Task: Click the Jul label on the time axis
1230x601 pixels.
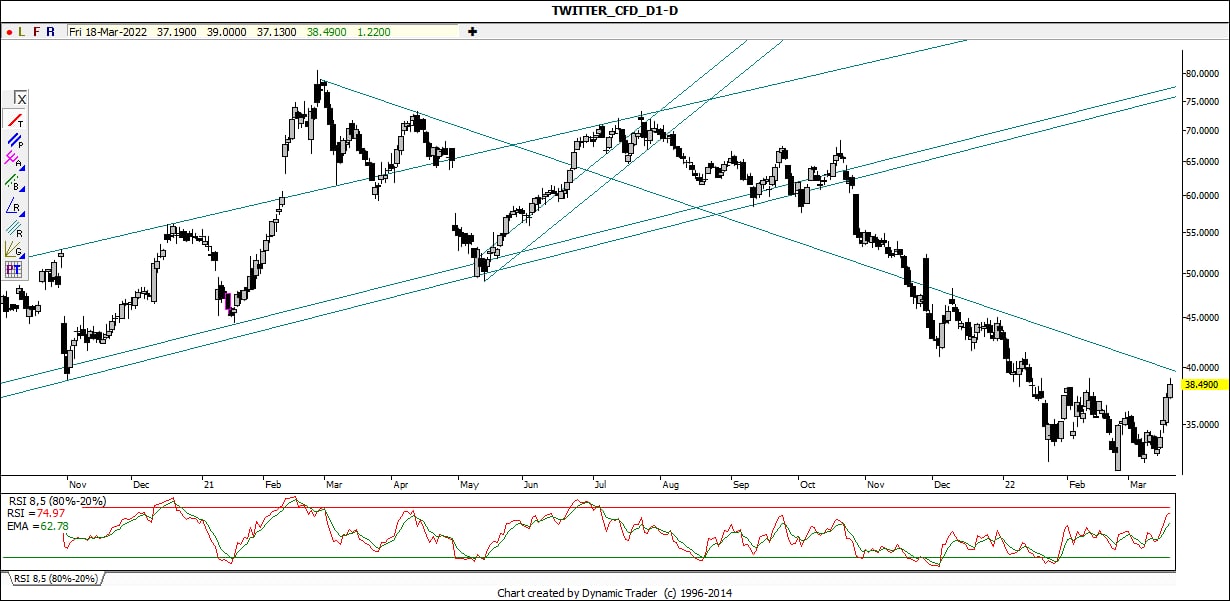Action: point(601,484)
